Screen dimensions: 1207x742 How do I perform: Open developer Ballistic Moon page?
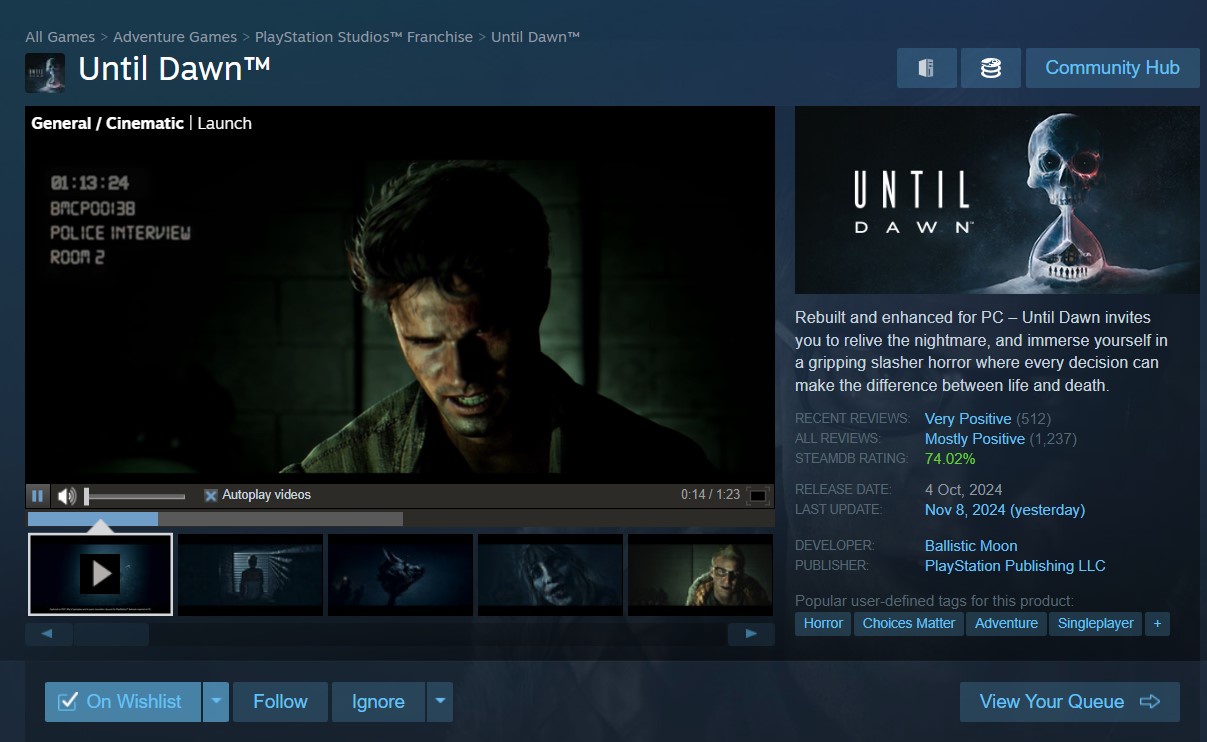[971, 546]
